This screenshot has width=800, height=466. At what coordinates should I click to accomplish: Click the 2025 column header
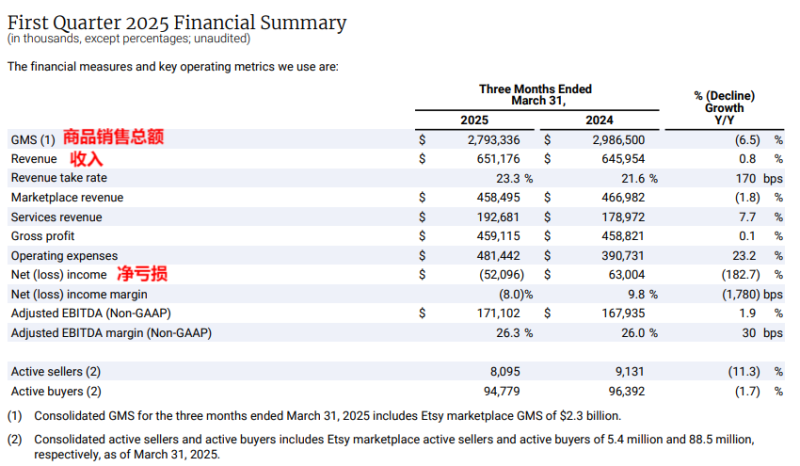click(474, 121)
